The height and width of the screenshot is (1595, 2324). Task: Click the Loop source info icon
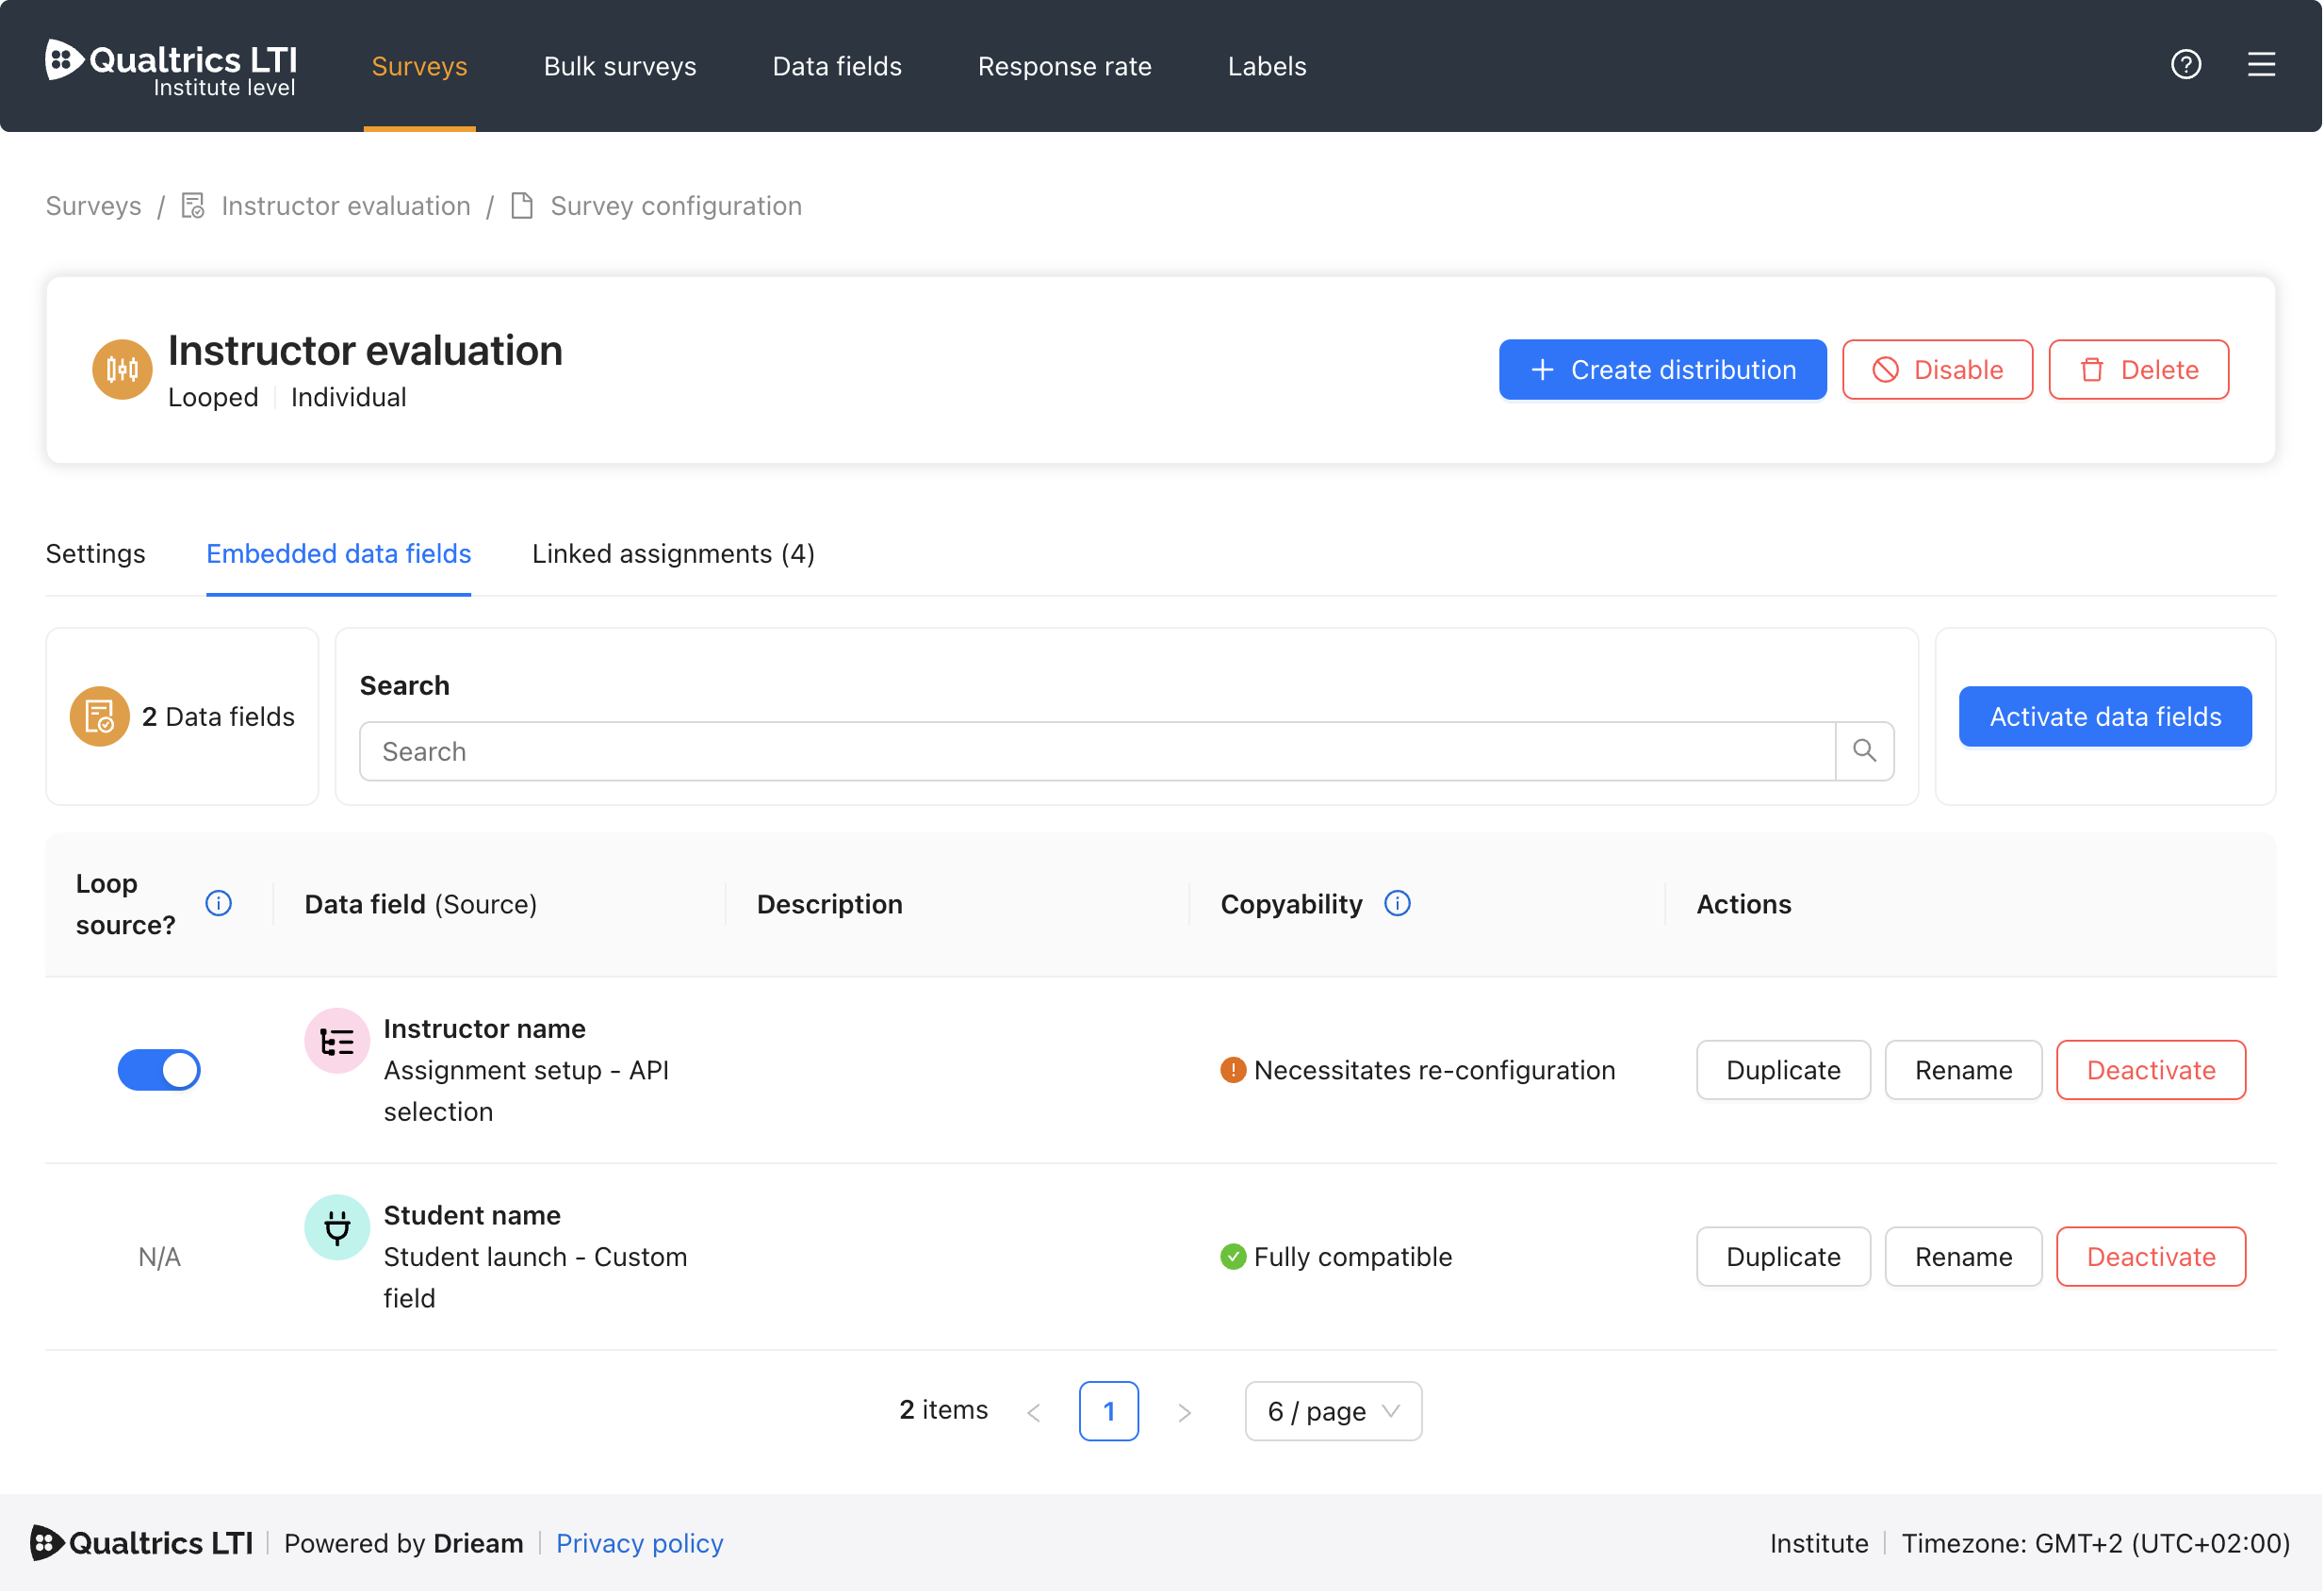(x=219, y=905)
